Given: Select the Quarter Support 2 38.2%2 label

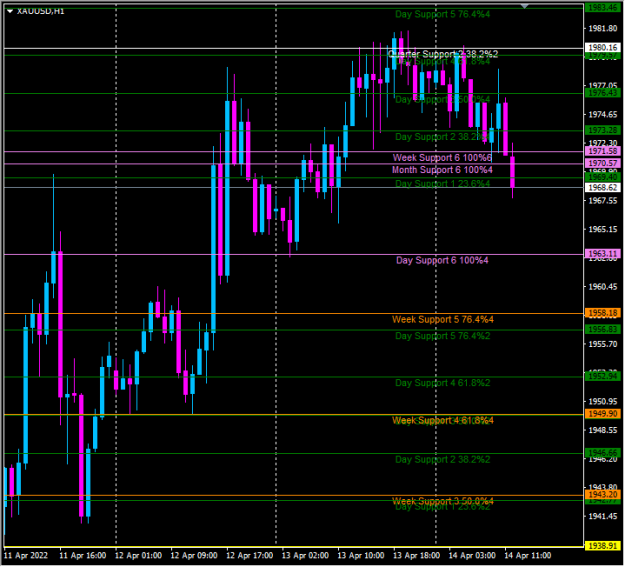Looking at the screenshot, I should pos(442,54).
